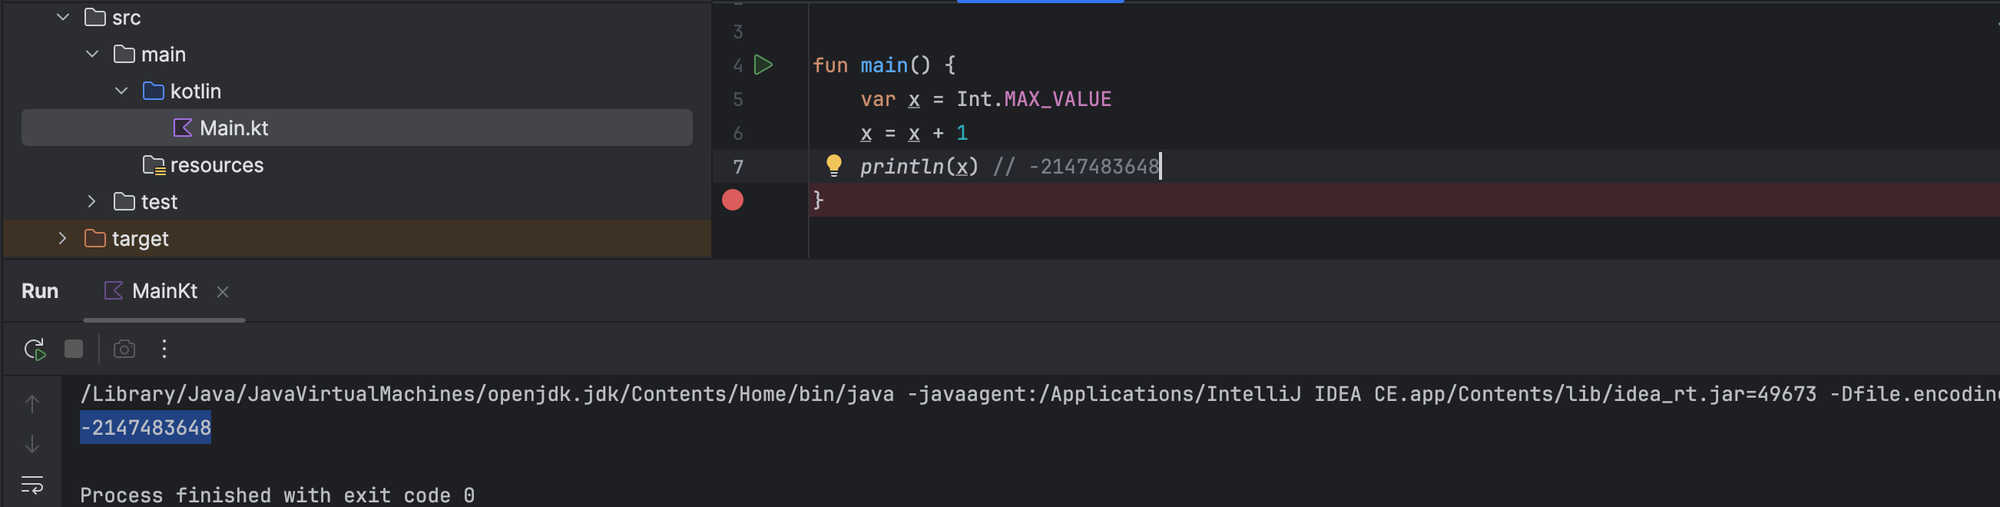Click the green run gutter arrow beside main
The width and height of the screenshot is (2000, 507).
pyautogui.click(x=763, y=65)
